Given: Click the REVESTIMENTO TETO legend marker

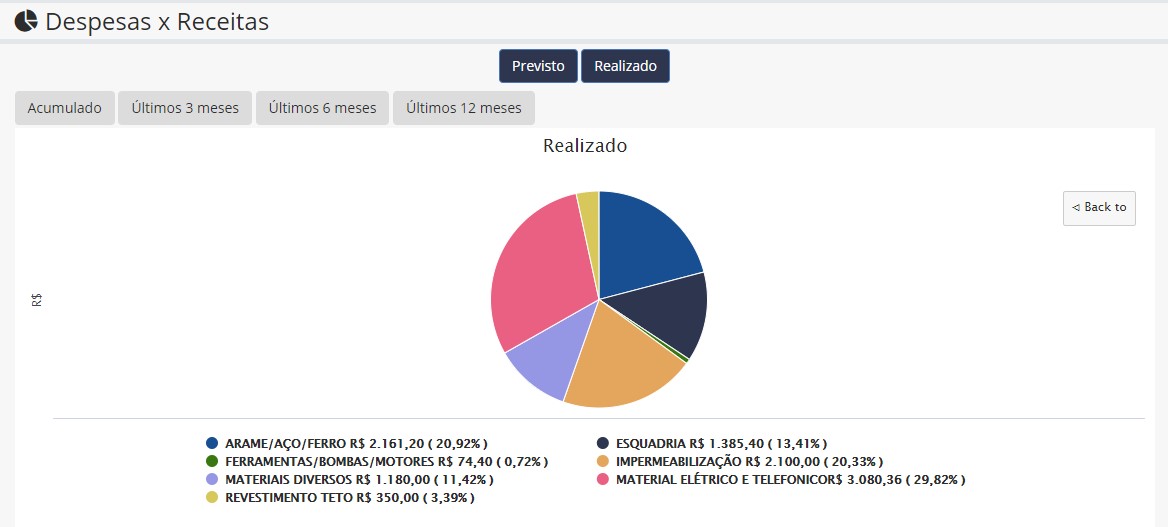Looking at the screenshot, I should click(212, 498).
